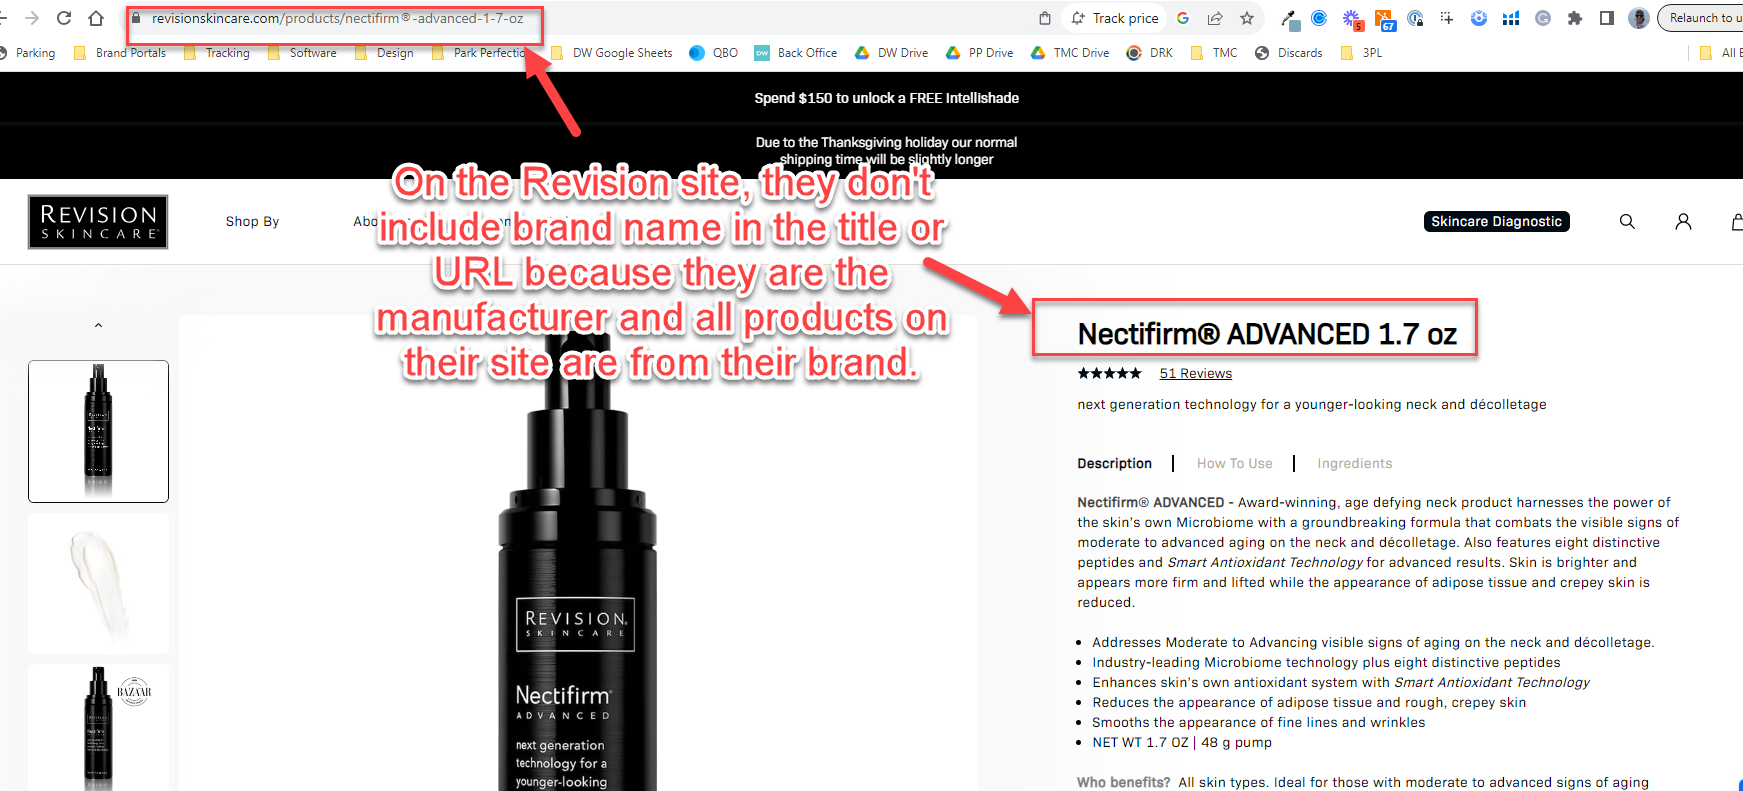Open the blue swirl C extension
Image resolution: width=1743 pixels, height=791 pixels.
[x=1319, y=18]
